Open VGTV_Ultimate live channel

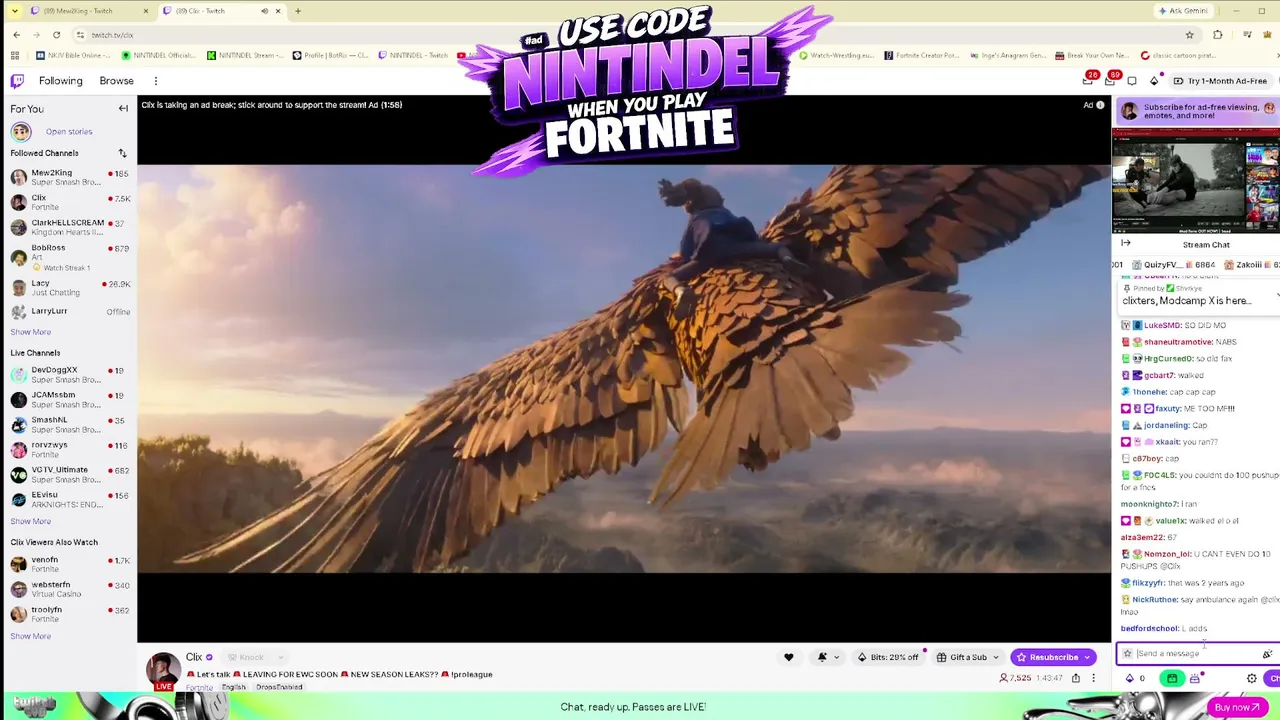click(x=69, y=475)
